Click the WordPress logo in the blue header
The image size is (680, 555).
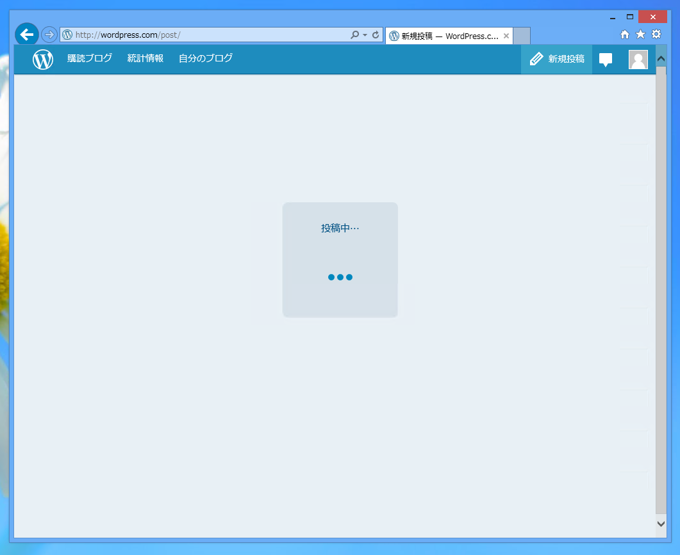(x=43, y=59)
